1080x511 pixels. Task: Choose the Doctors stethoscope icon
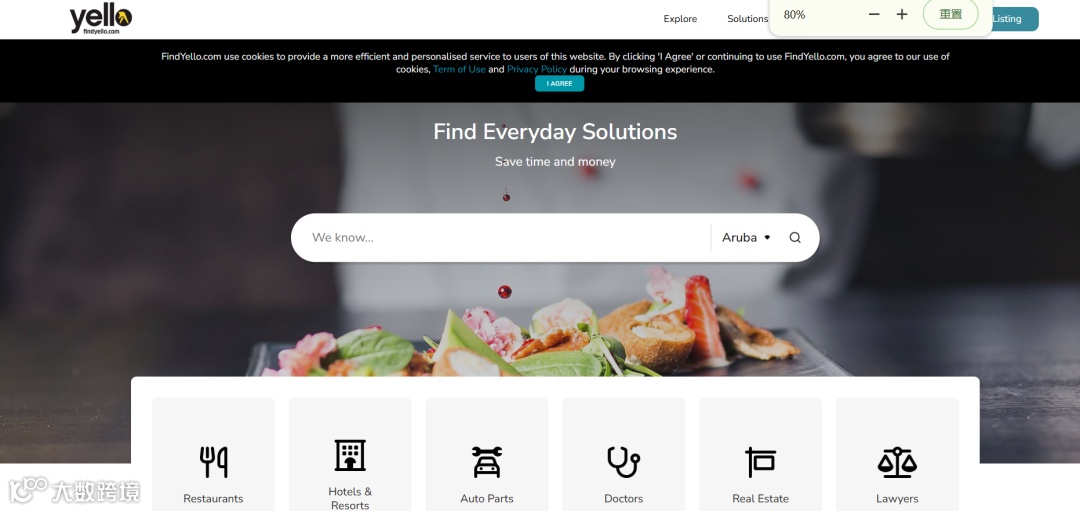(x=623, y=462)
